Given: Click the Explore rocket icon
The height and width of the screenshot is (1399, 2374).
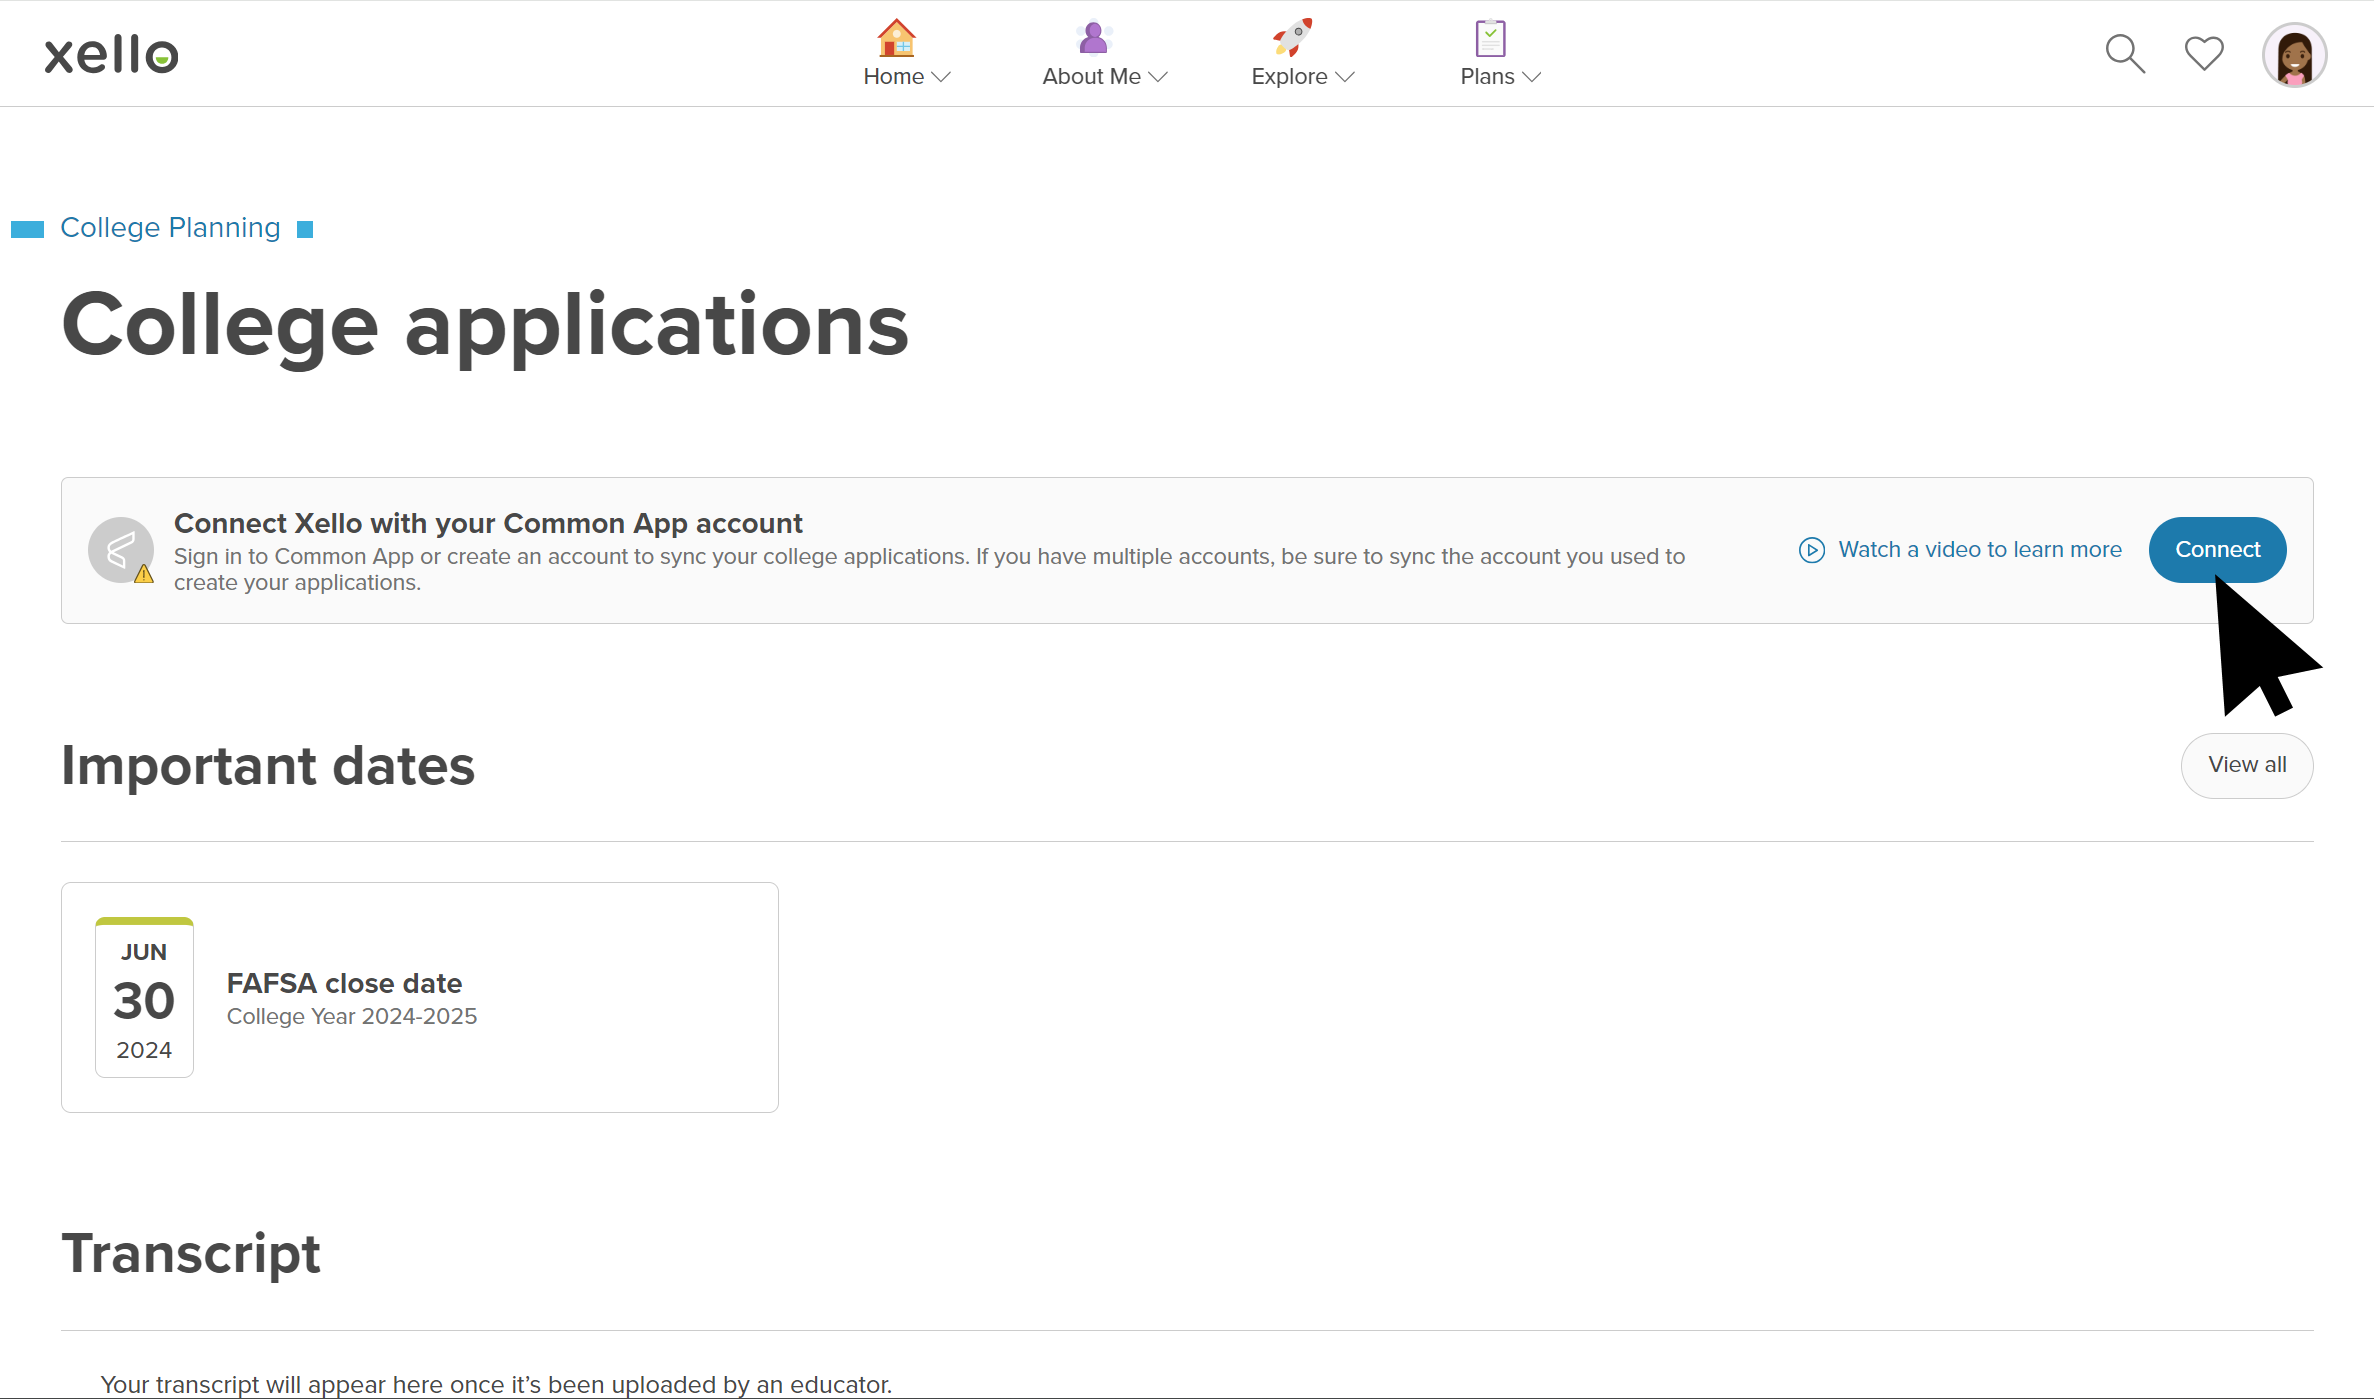Looking at the screenshot, I should (x=1292, y=38).
